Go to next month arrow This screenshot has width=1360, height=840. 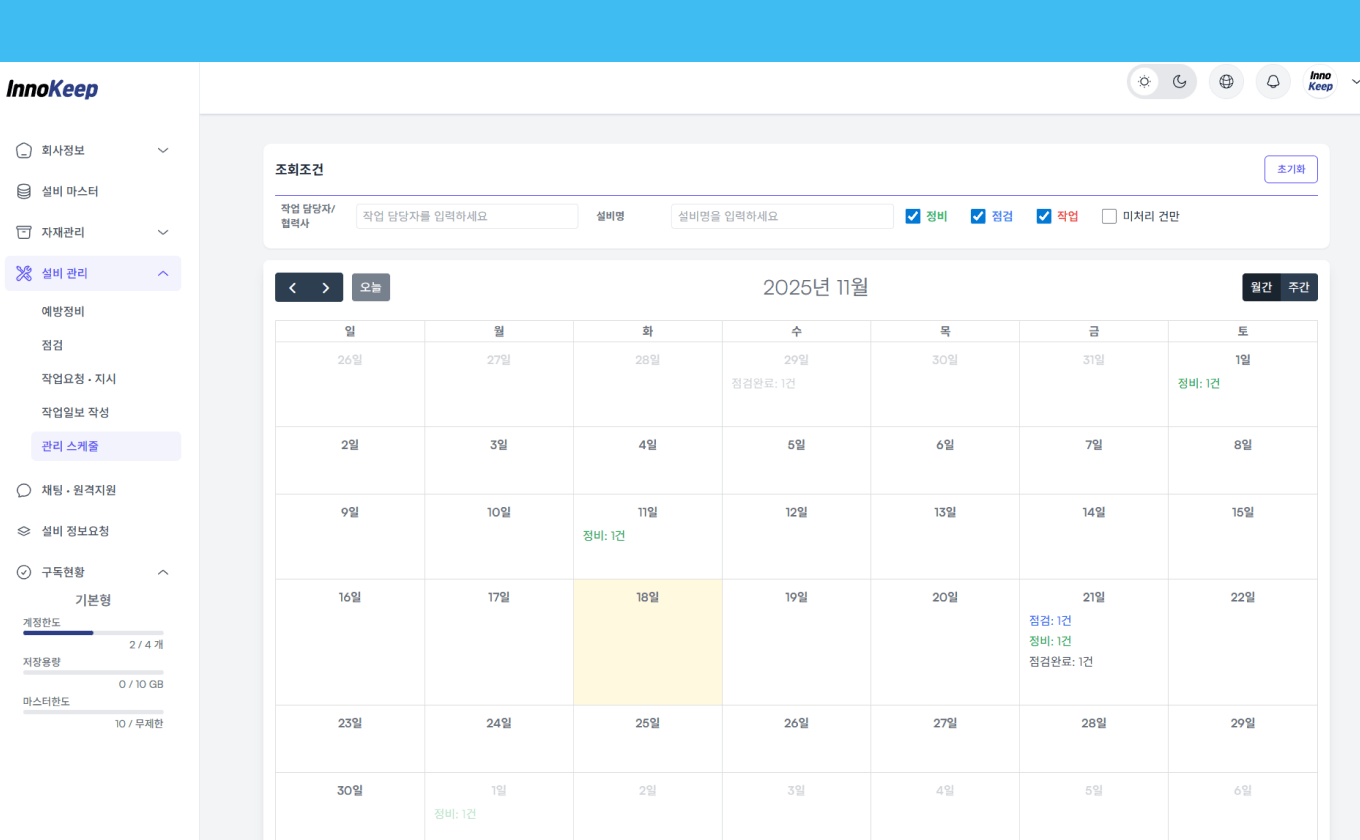(326, 288)
